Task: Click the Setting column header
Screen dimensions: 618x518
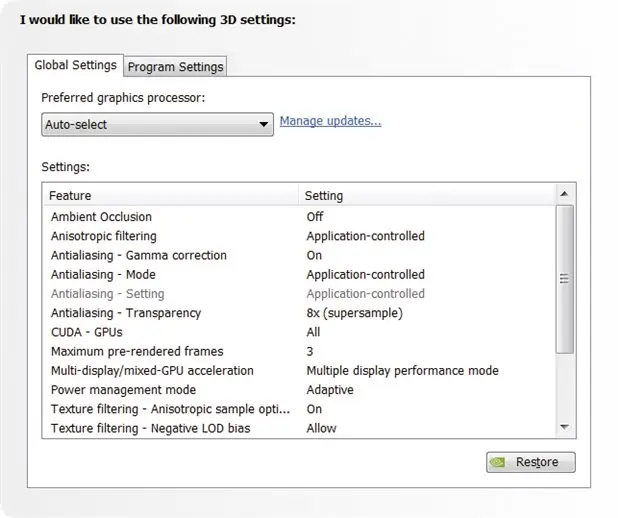Action: point(426,196)
